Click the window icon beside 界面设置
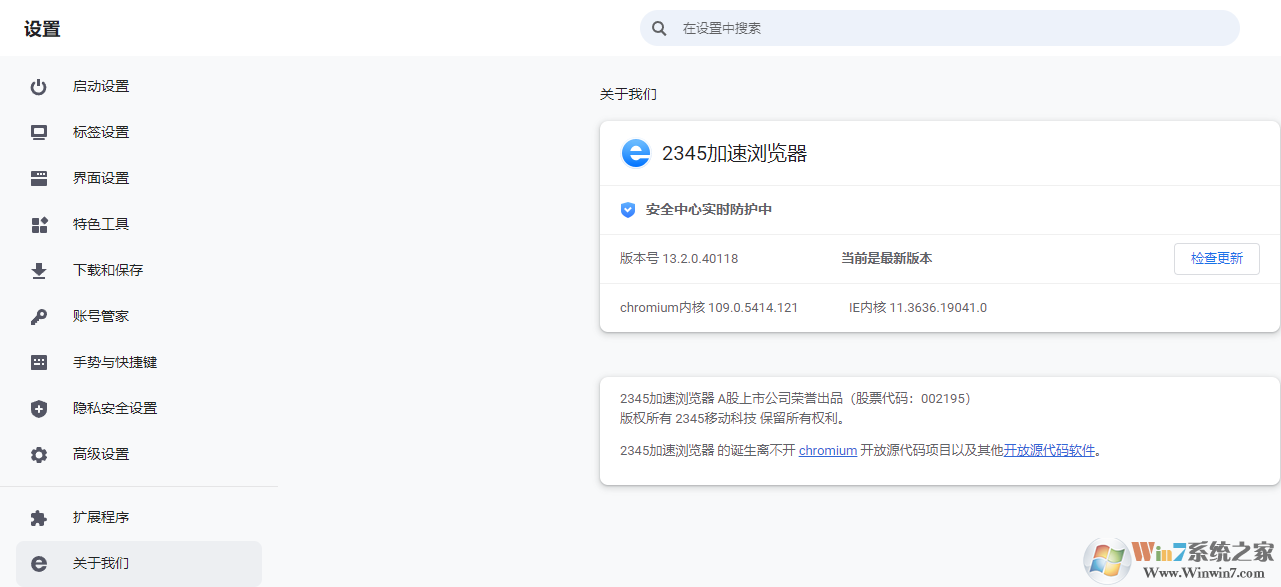The width and height of the screenshot is (1281, 587). (39, 179)
